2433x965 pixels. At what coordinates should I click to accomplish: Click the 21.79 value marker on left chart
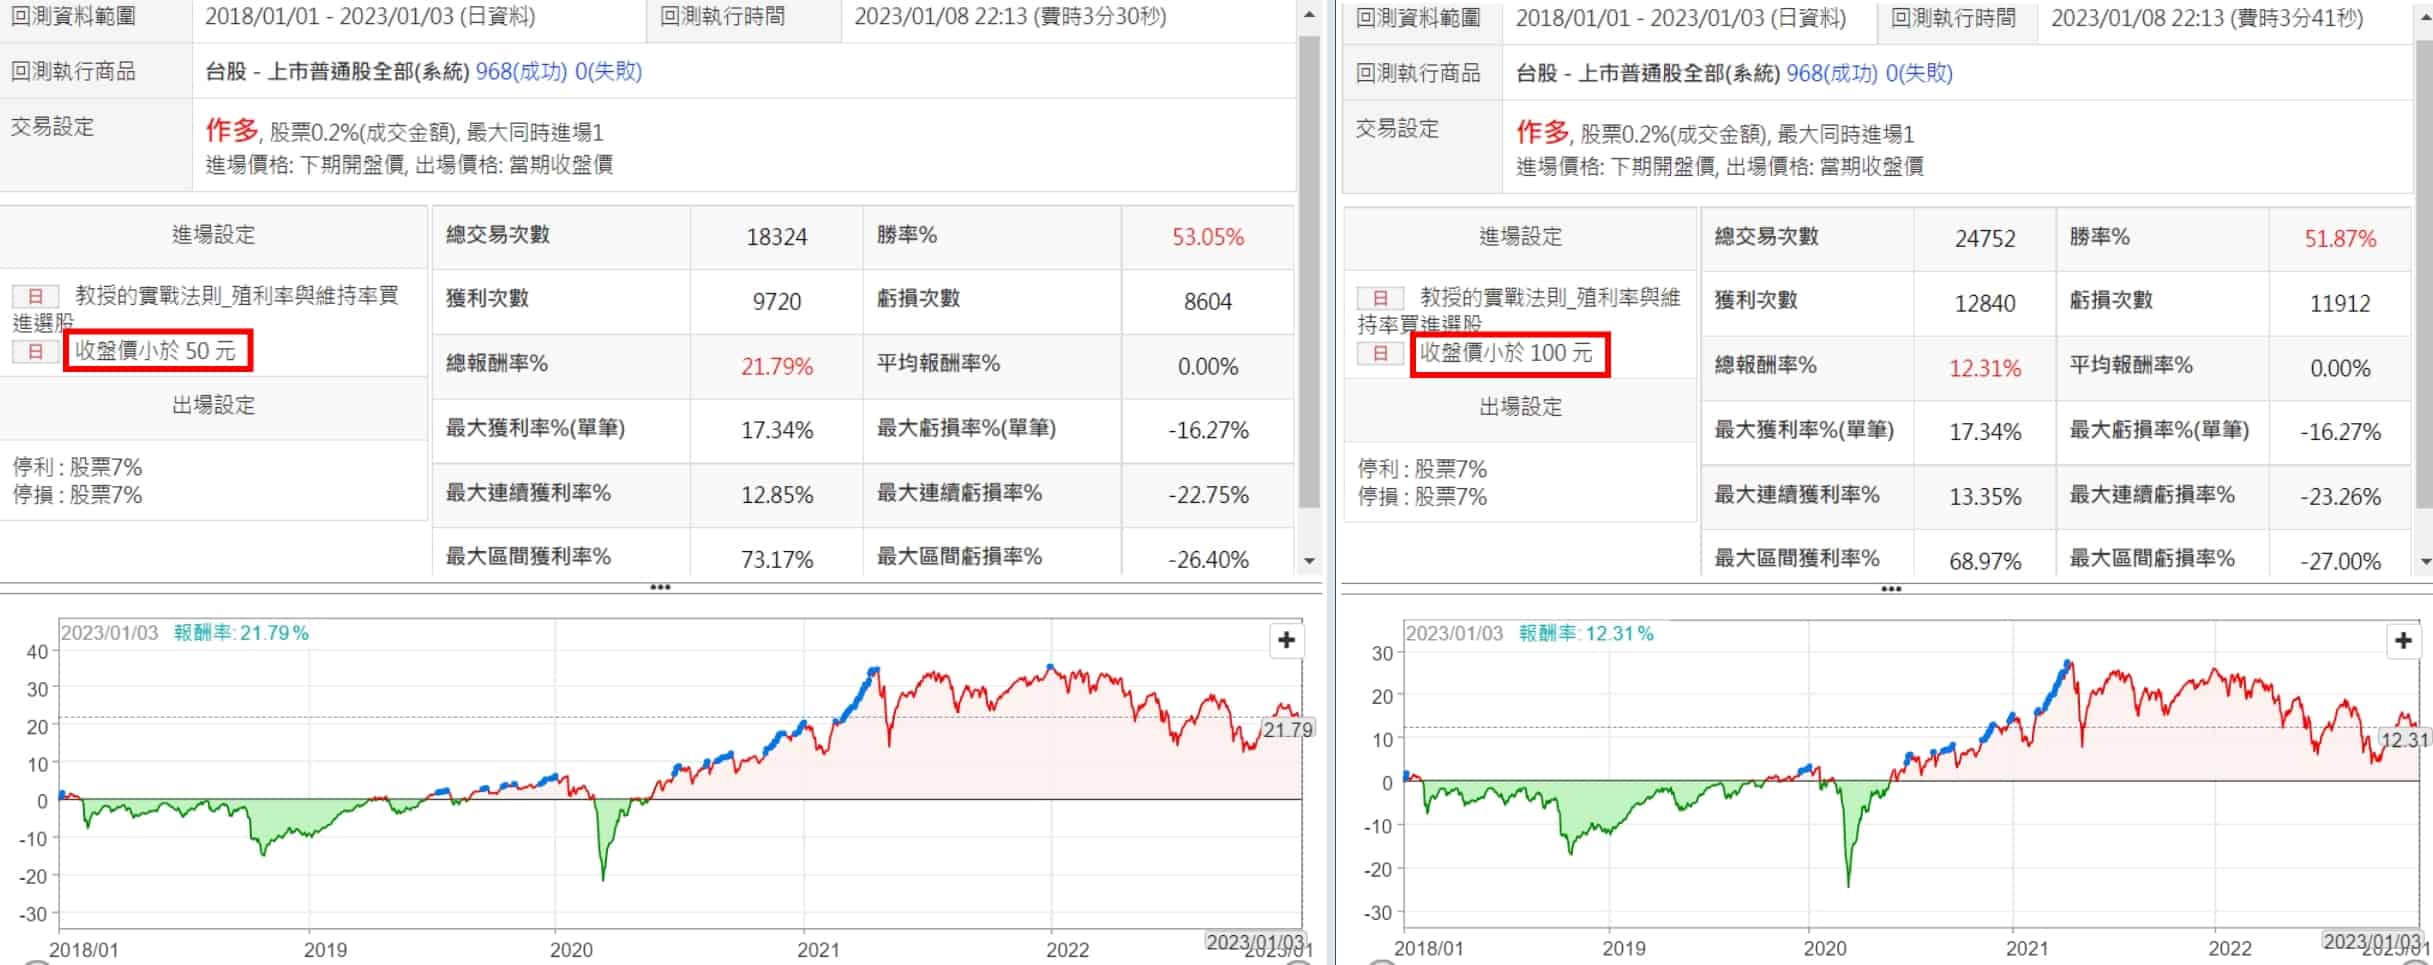pyautogui.click(x=1287, y=730)
